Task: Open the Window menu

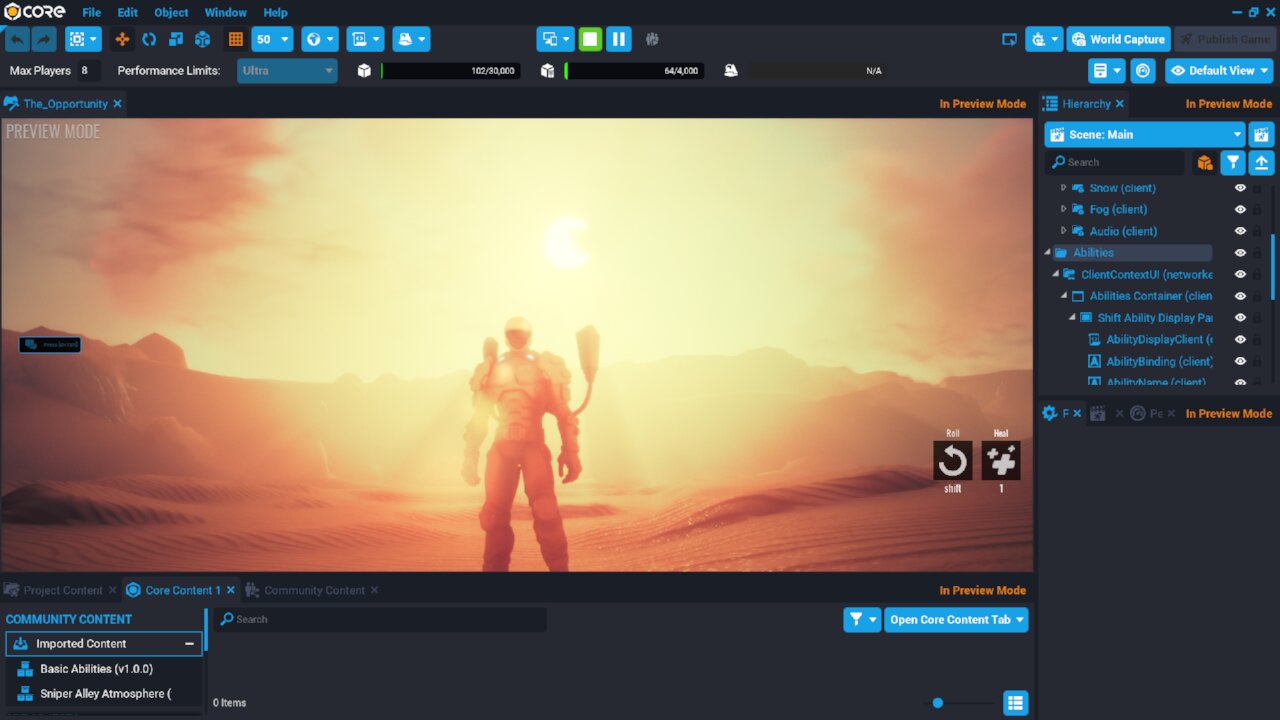Action: pos(225,12)
